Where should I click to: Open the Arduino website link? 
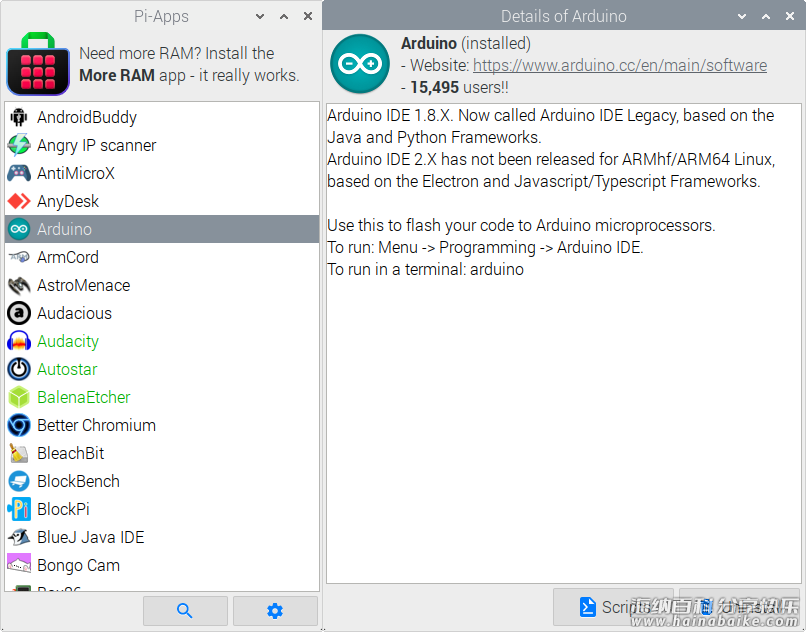[x=619, y=66]
